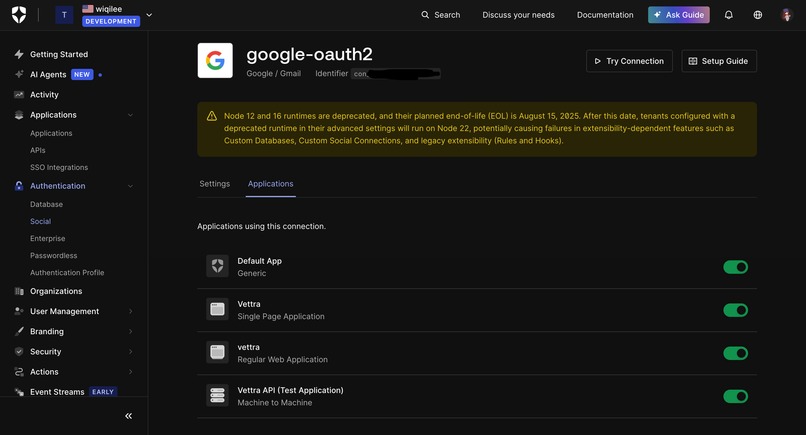Open the Setup Guide
806x435 pixels.
point(719,61)
